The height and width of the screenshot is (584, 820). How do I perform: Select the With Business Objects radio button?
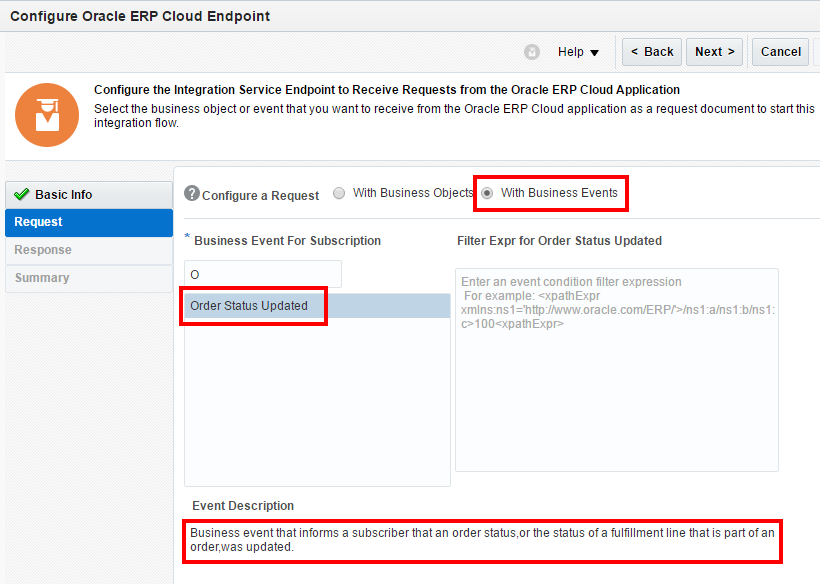339,194
